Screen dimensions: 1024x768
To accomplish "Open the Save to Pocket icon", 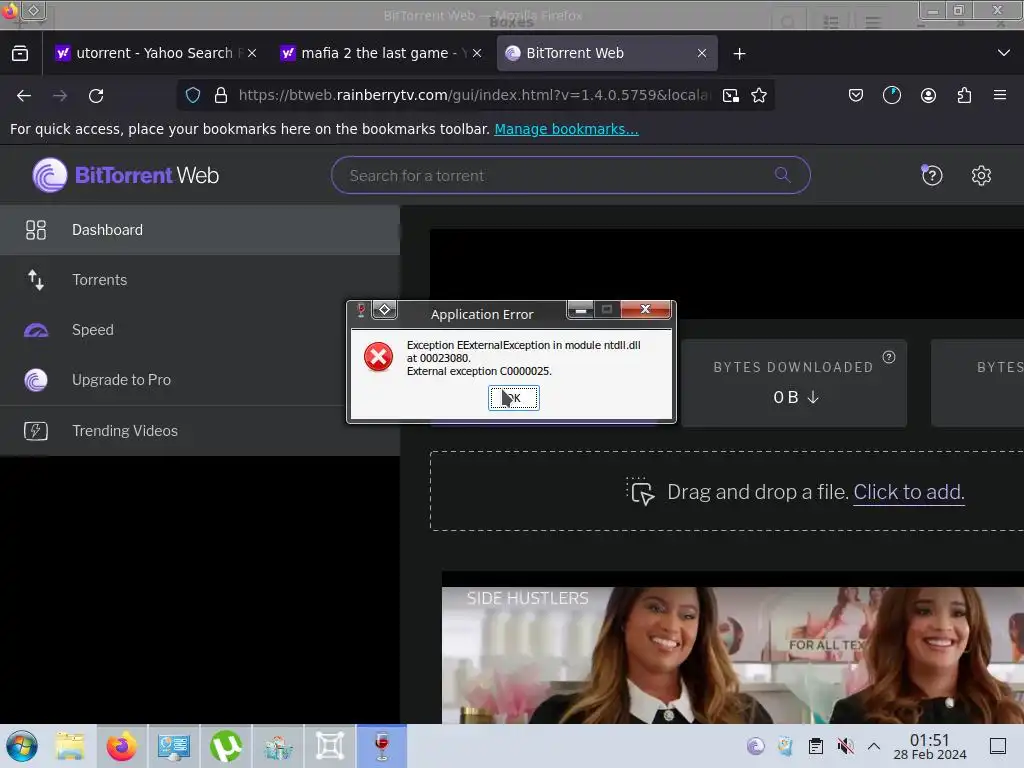I will click(x=856, y=95).
